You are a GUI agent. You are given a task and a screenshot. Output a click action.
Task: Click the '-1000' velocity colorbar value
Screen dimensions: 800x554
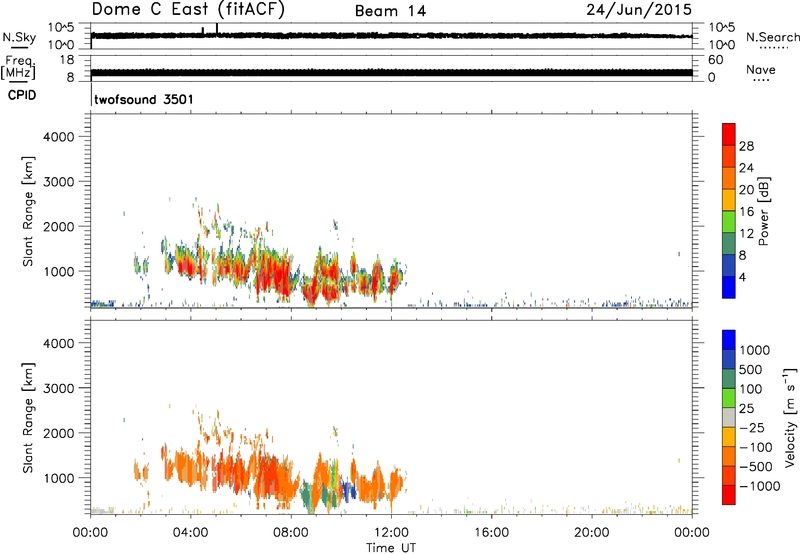tap(759, 486)
